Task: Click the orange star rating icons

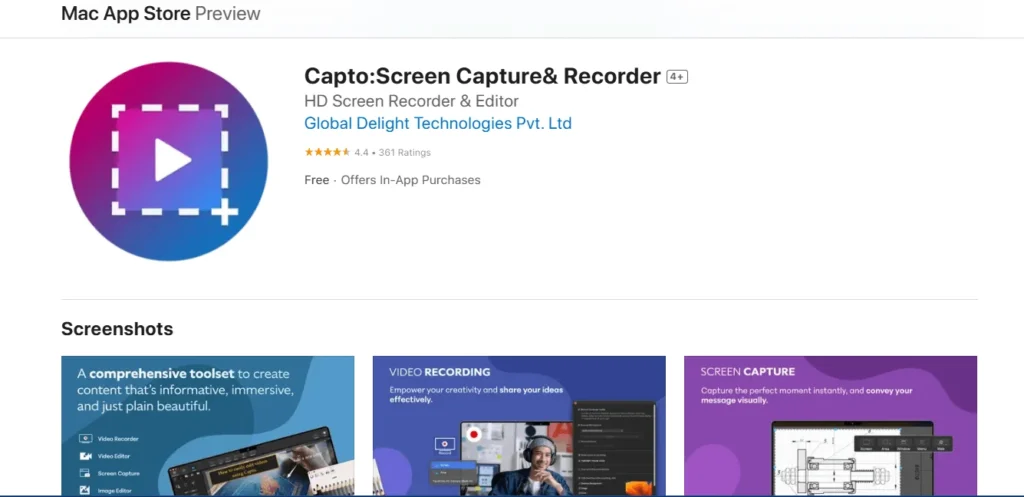Action: (x=327, y=152)
